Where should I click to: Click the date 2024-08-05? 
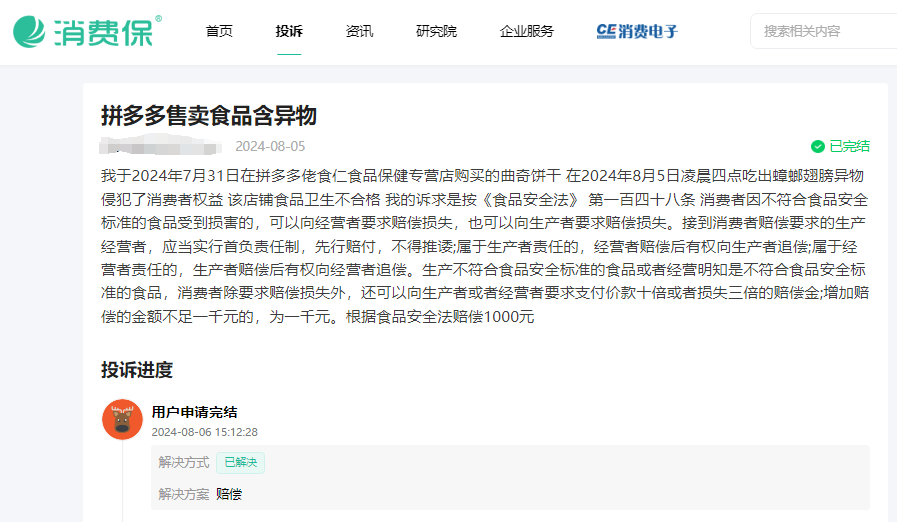coord(270,147)
